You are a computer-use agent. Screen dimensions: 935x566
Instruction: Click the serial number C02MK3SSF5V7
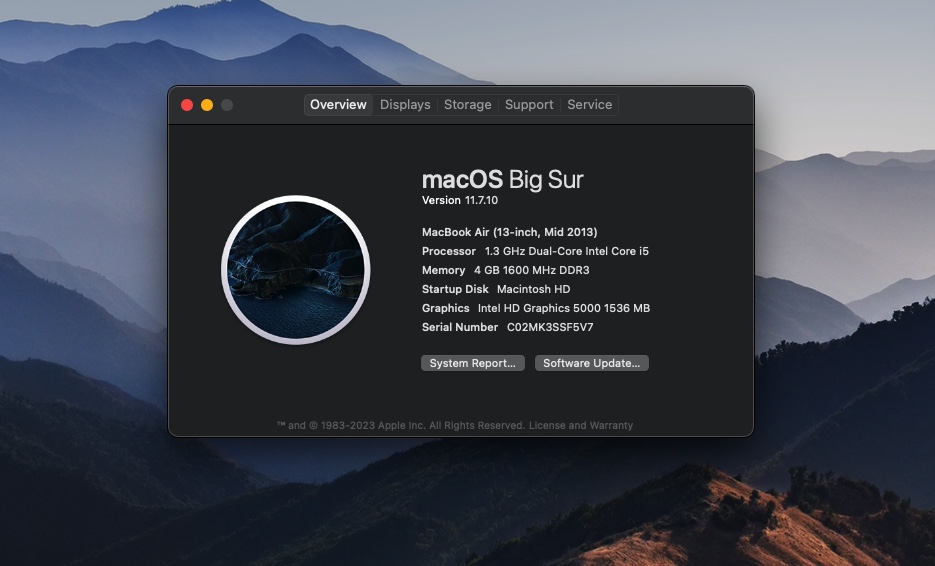(x=550, y=327)
